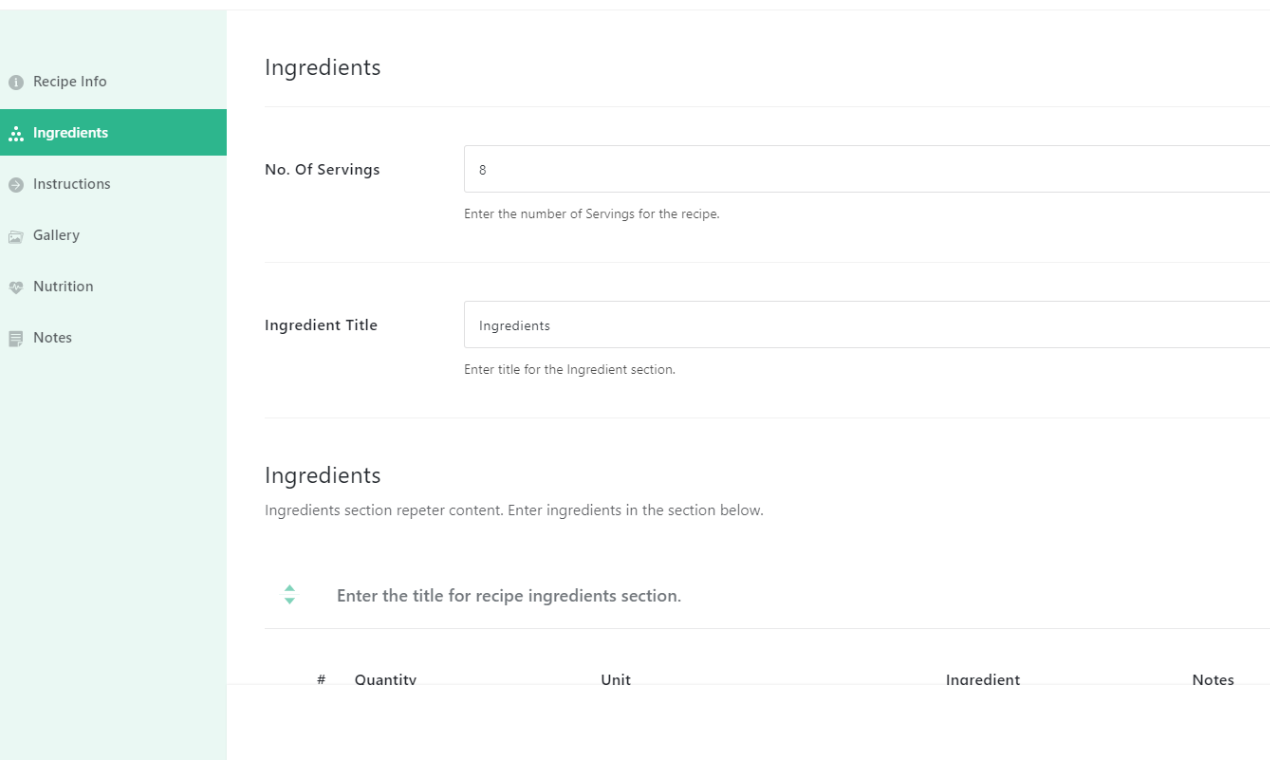Open the Notes section
The image size is (1270, 760).
tap(52, 337)
